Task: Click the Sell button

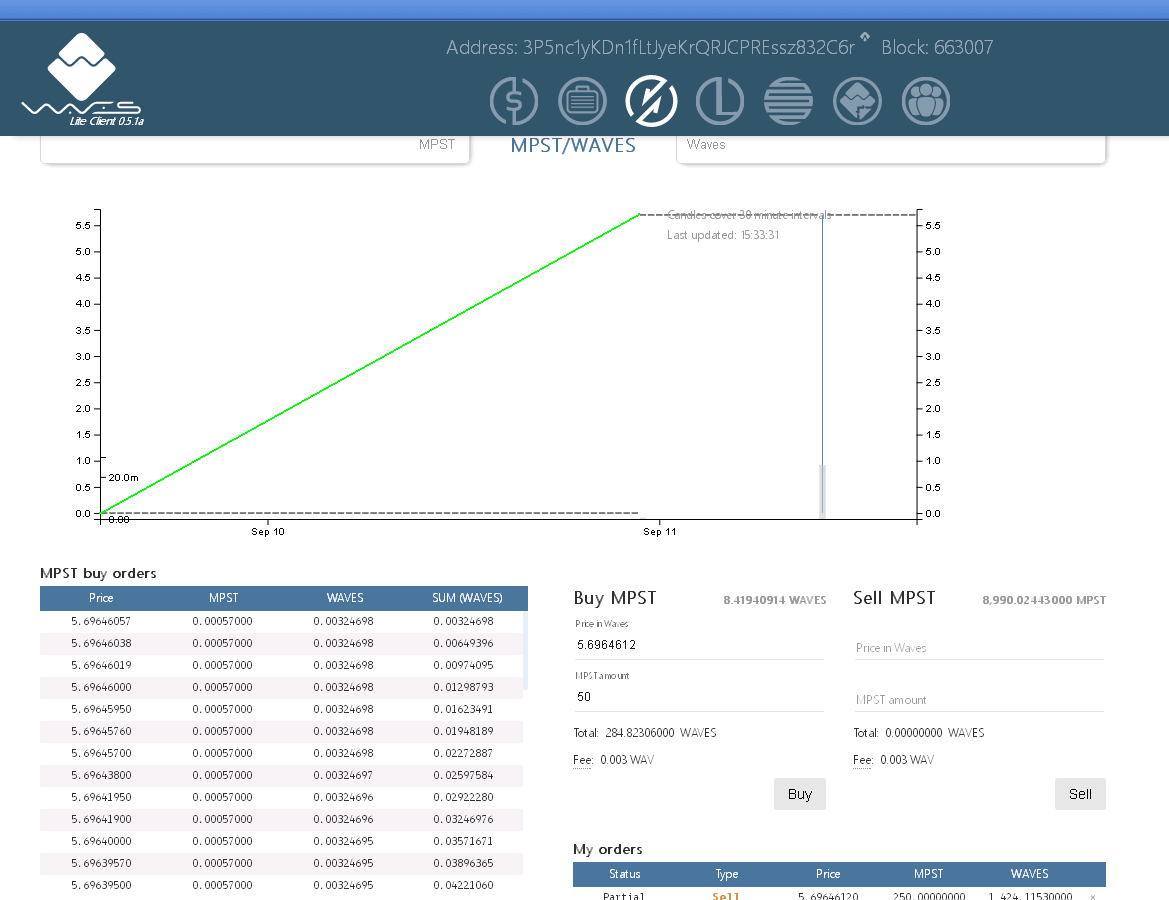Action: tap(1080, 794)
